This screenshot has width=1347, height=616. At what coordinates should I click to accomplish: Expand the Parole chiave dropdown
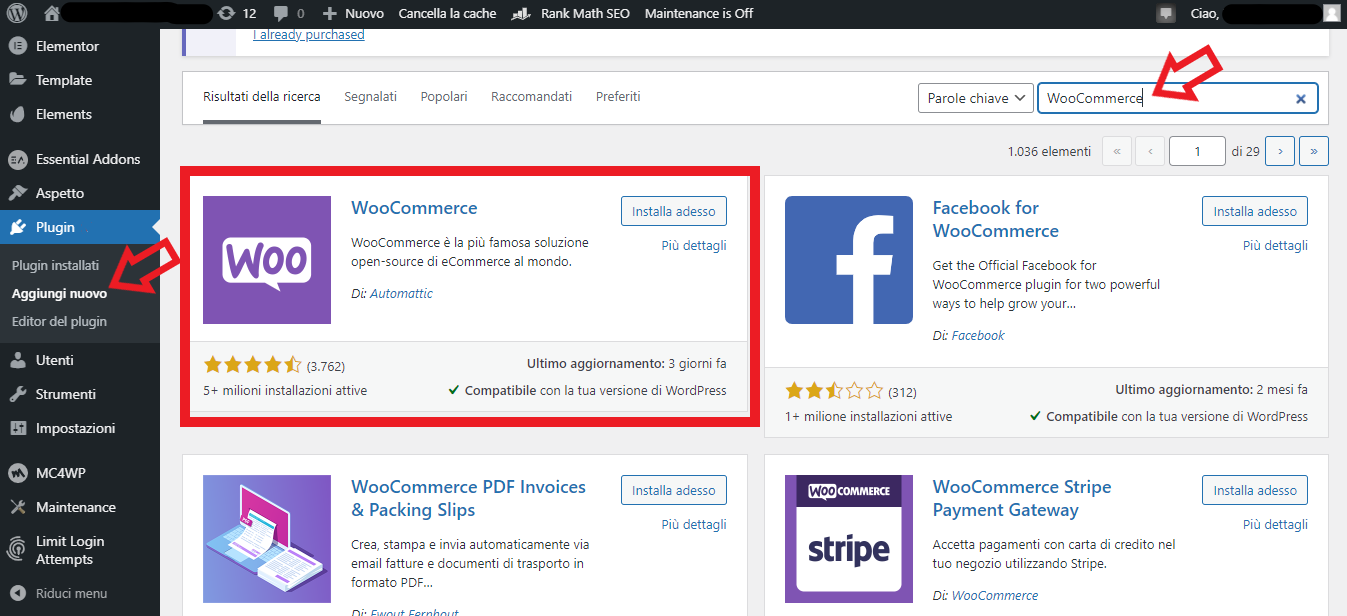click(975, 98)
